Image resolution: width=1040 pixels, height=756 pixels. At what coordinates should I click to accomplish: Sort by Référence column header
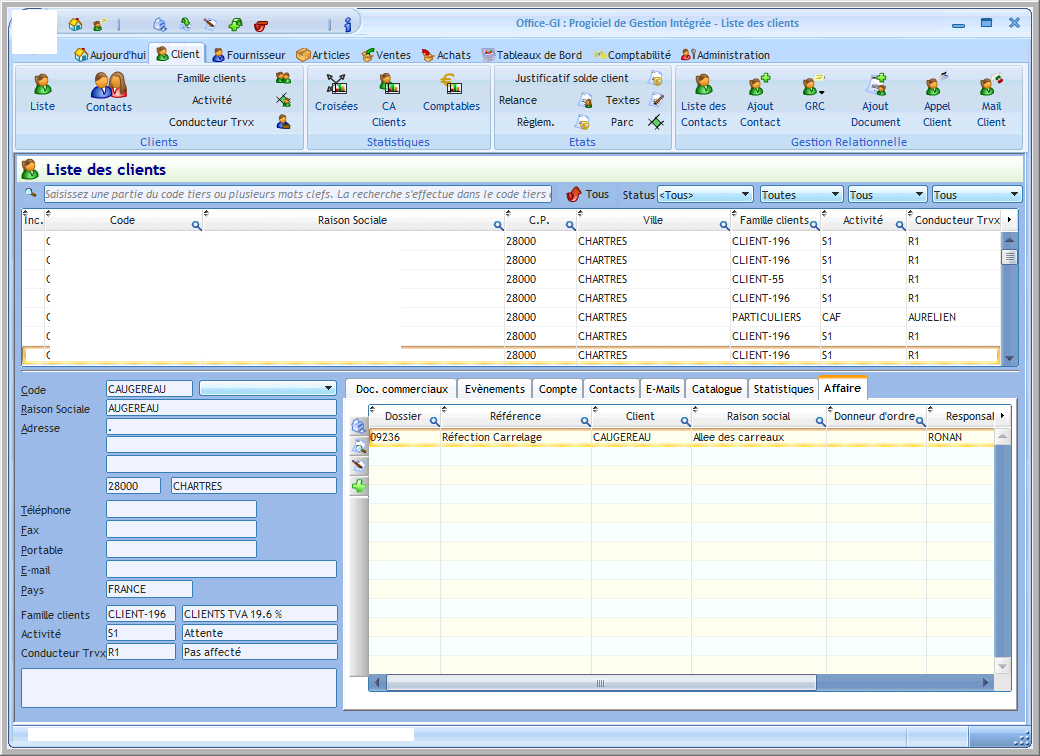[x=515, y=416]
